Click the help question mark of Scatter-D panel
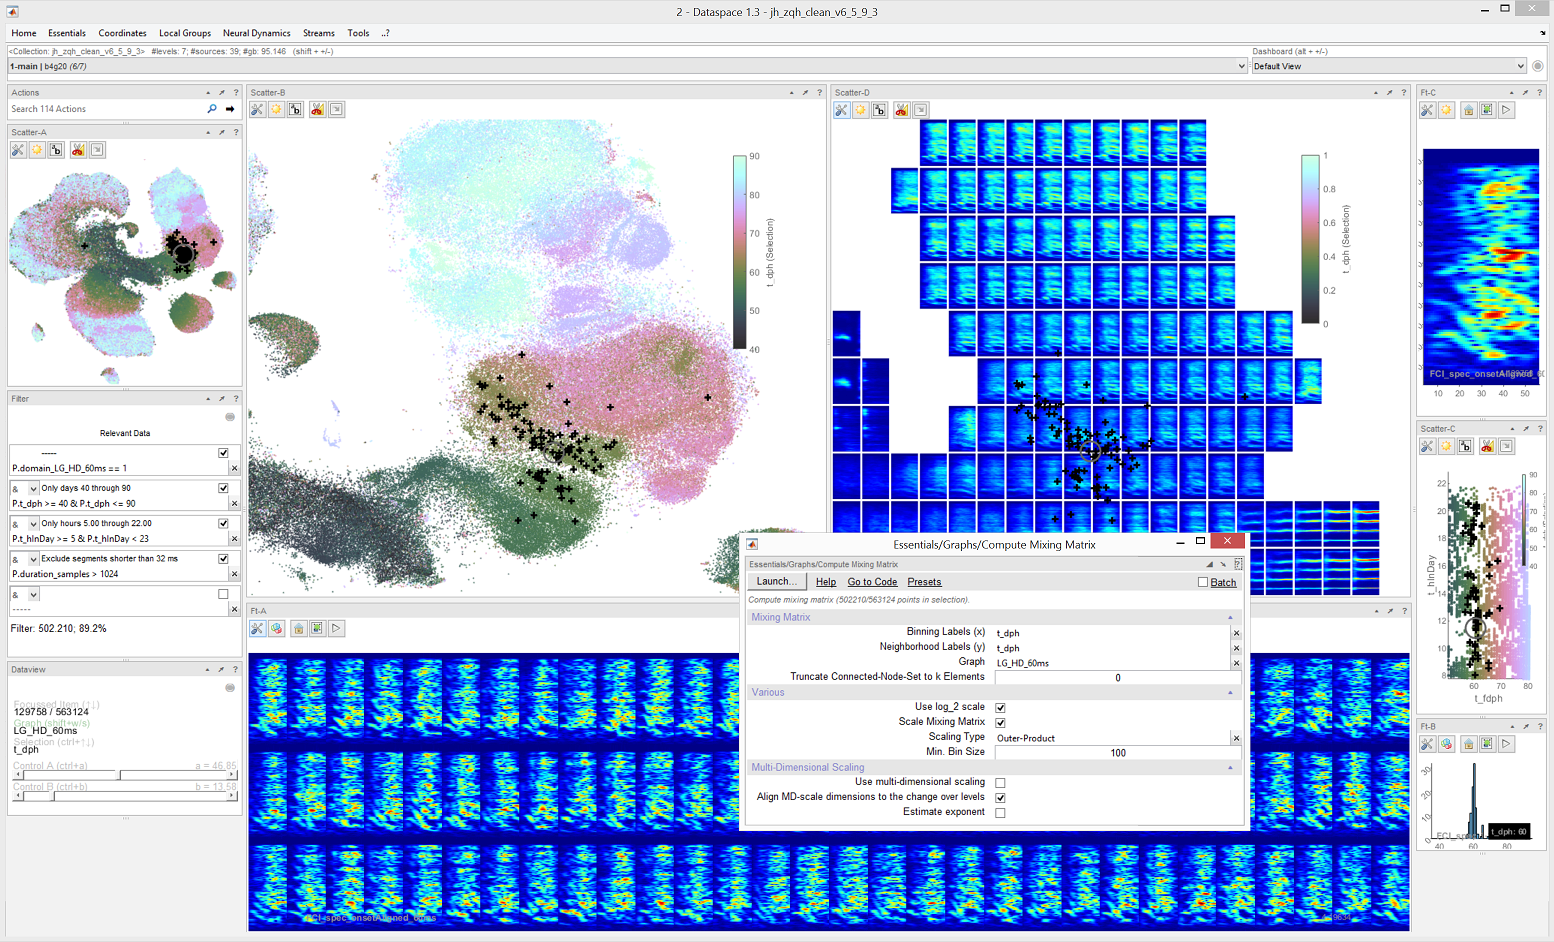 point(1404,93)
